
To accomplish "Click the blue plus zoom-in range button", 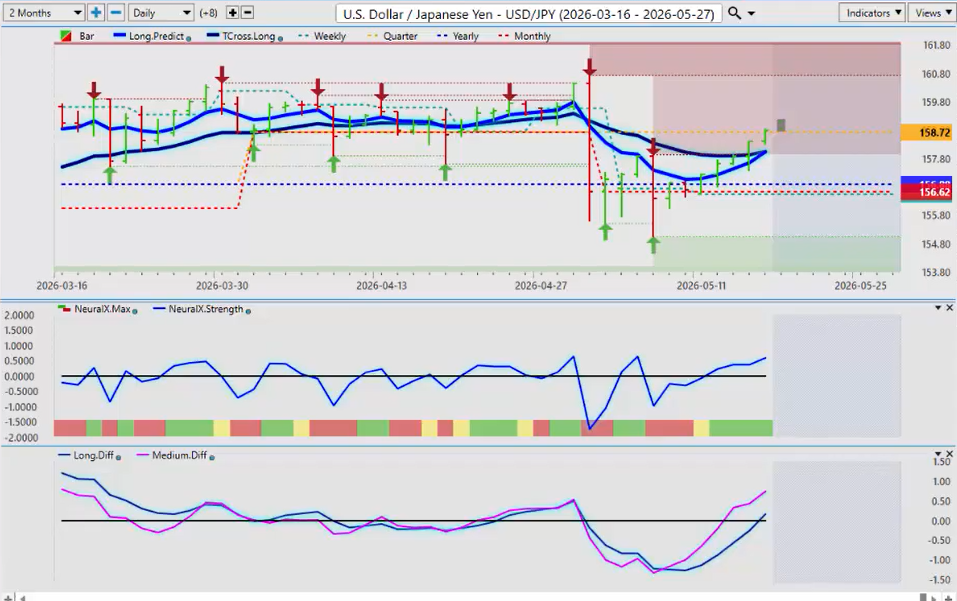I will [x=96, y=12].
